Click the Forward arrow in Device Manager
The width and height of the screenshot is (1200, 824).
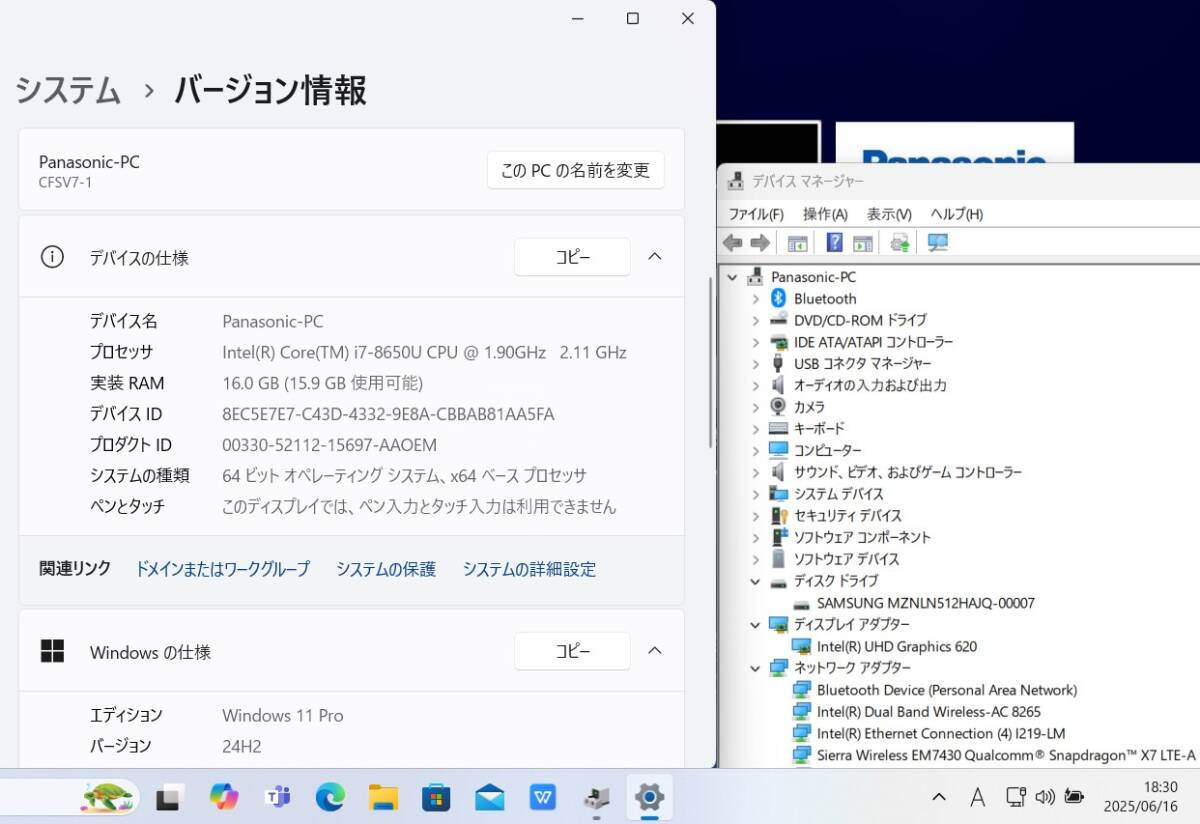(761, 242)
